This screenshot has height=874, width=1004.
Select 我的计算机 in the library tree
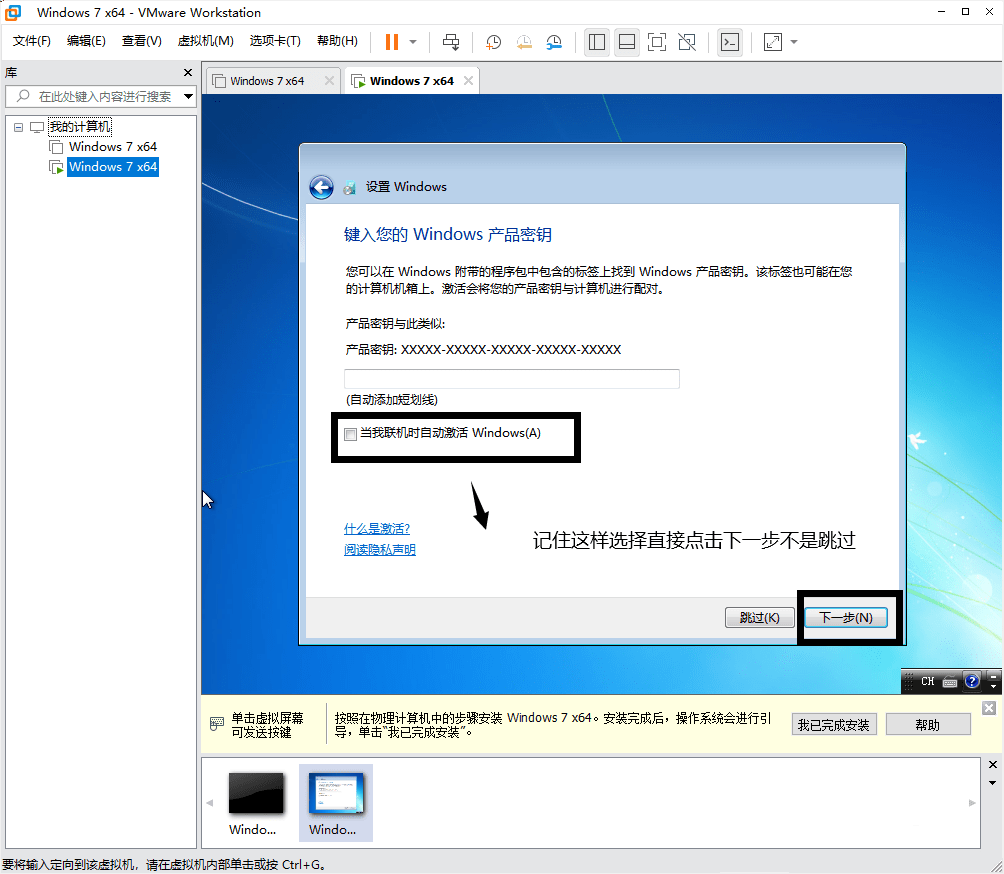tap(80, 127)
